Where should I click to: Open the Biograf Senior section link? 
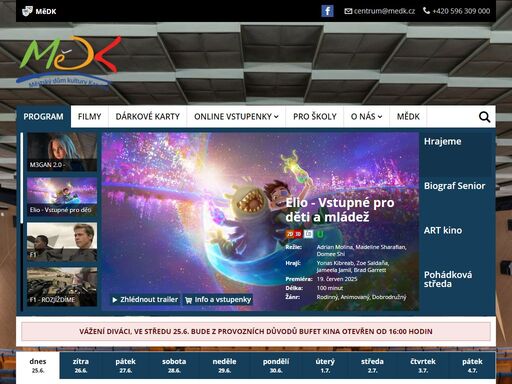[x=454, y=186]
